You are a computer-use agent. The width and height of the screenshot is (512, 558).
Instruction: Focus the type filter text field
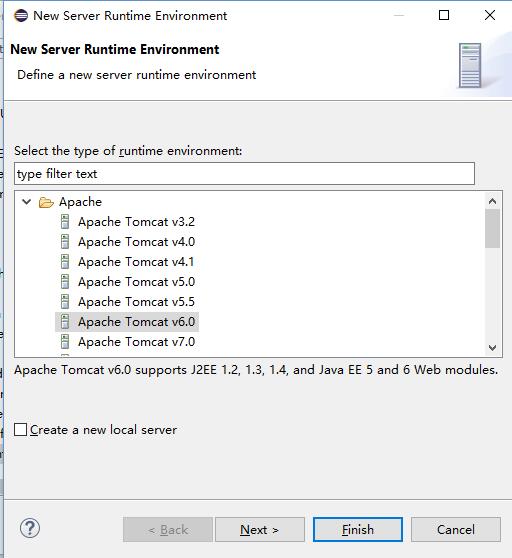(x=244, y=174)
